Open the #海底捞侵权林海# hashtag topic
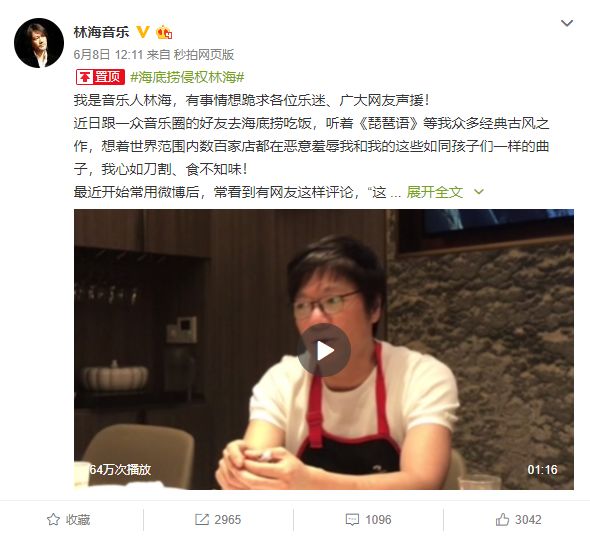Image resolution: width=590 pixels, height=538 pixels. (x=187, y=78)
